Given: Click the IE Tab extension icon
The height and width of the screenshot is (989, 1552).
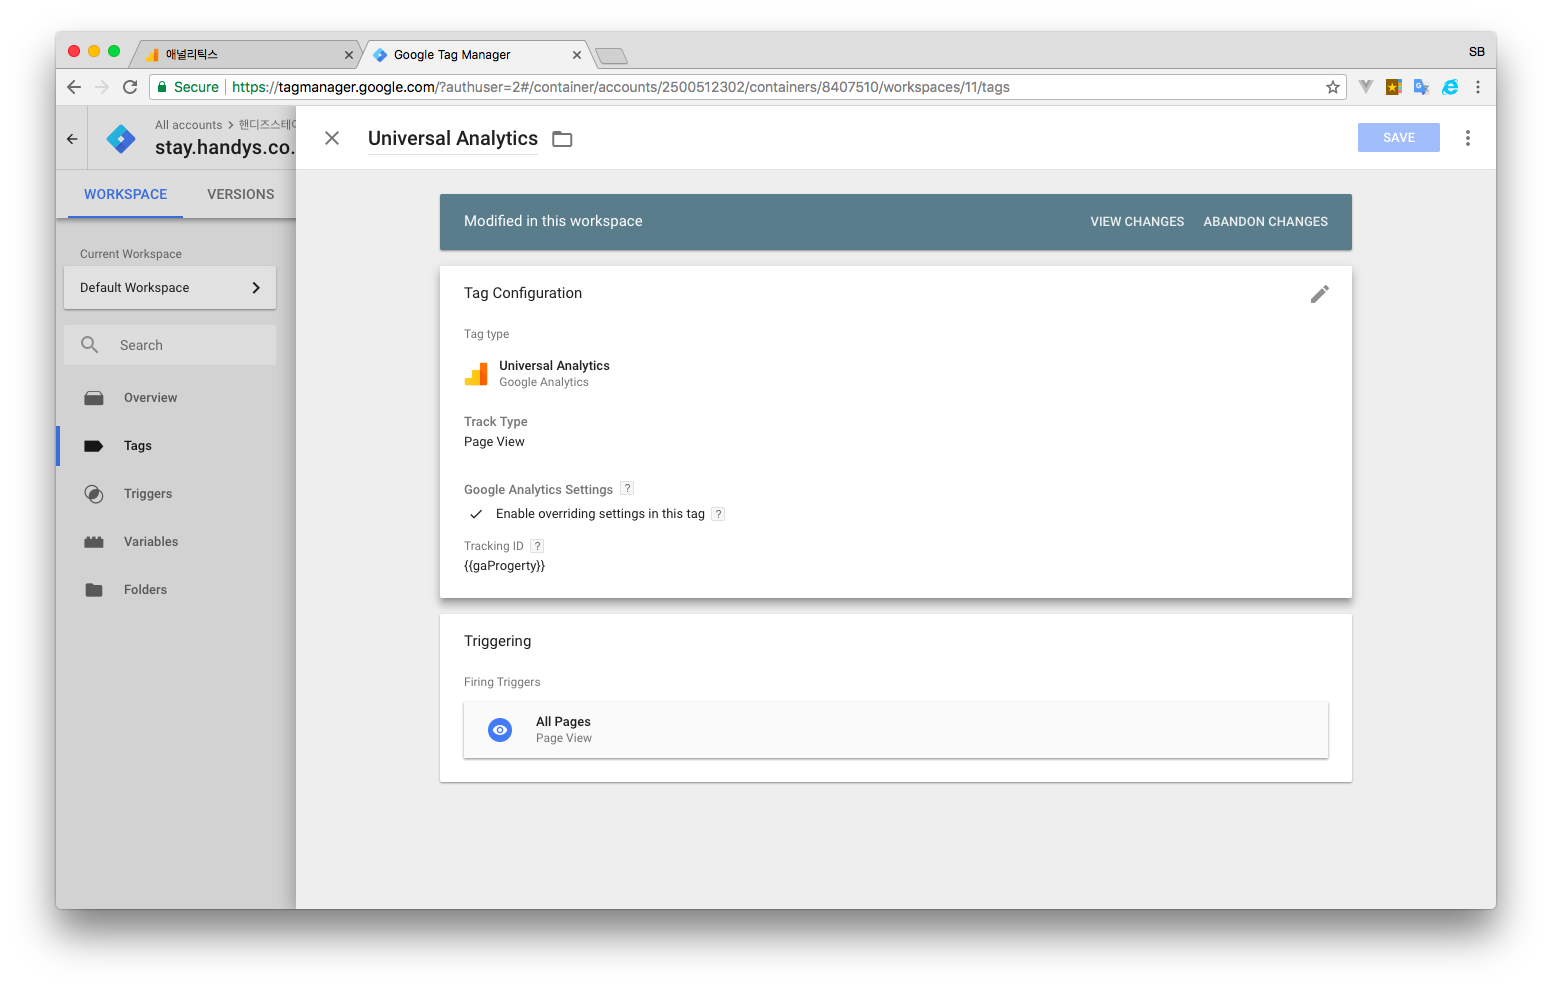Looking at the screenshot, I should 1450,87.
